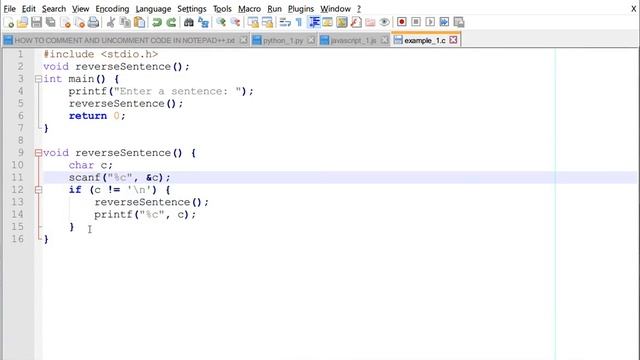The width and height of the screenshot is (640, 360).
Task: Click the Close All documents icon
Action: 79,22
